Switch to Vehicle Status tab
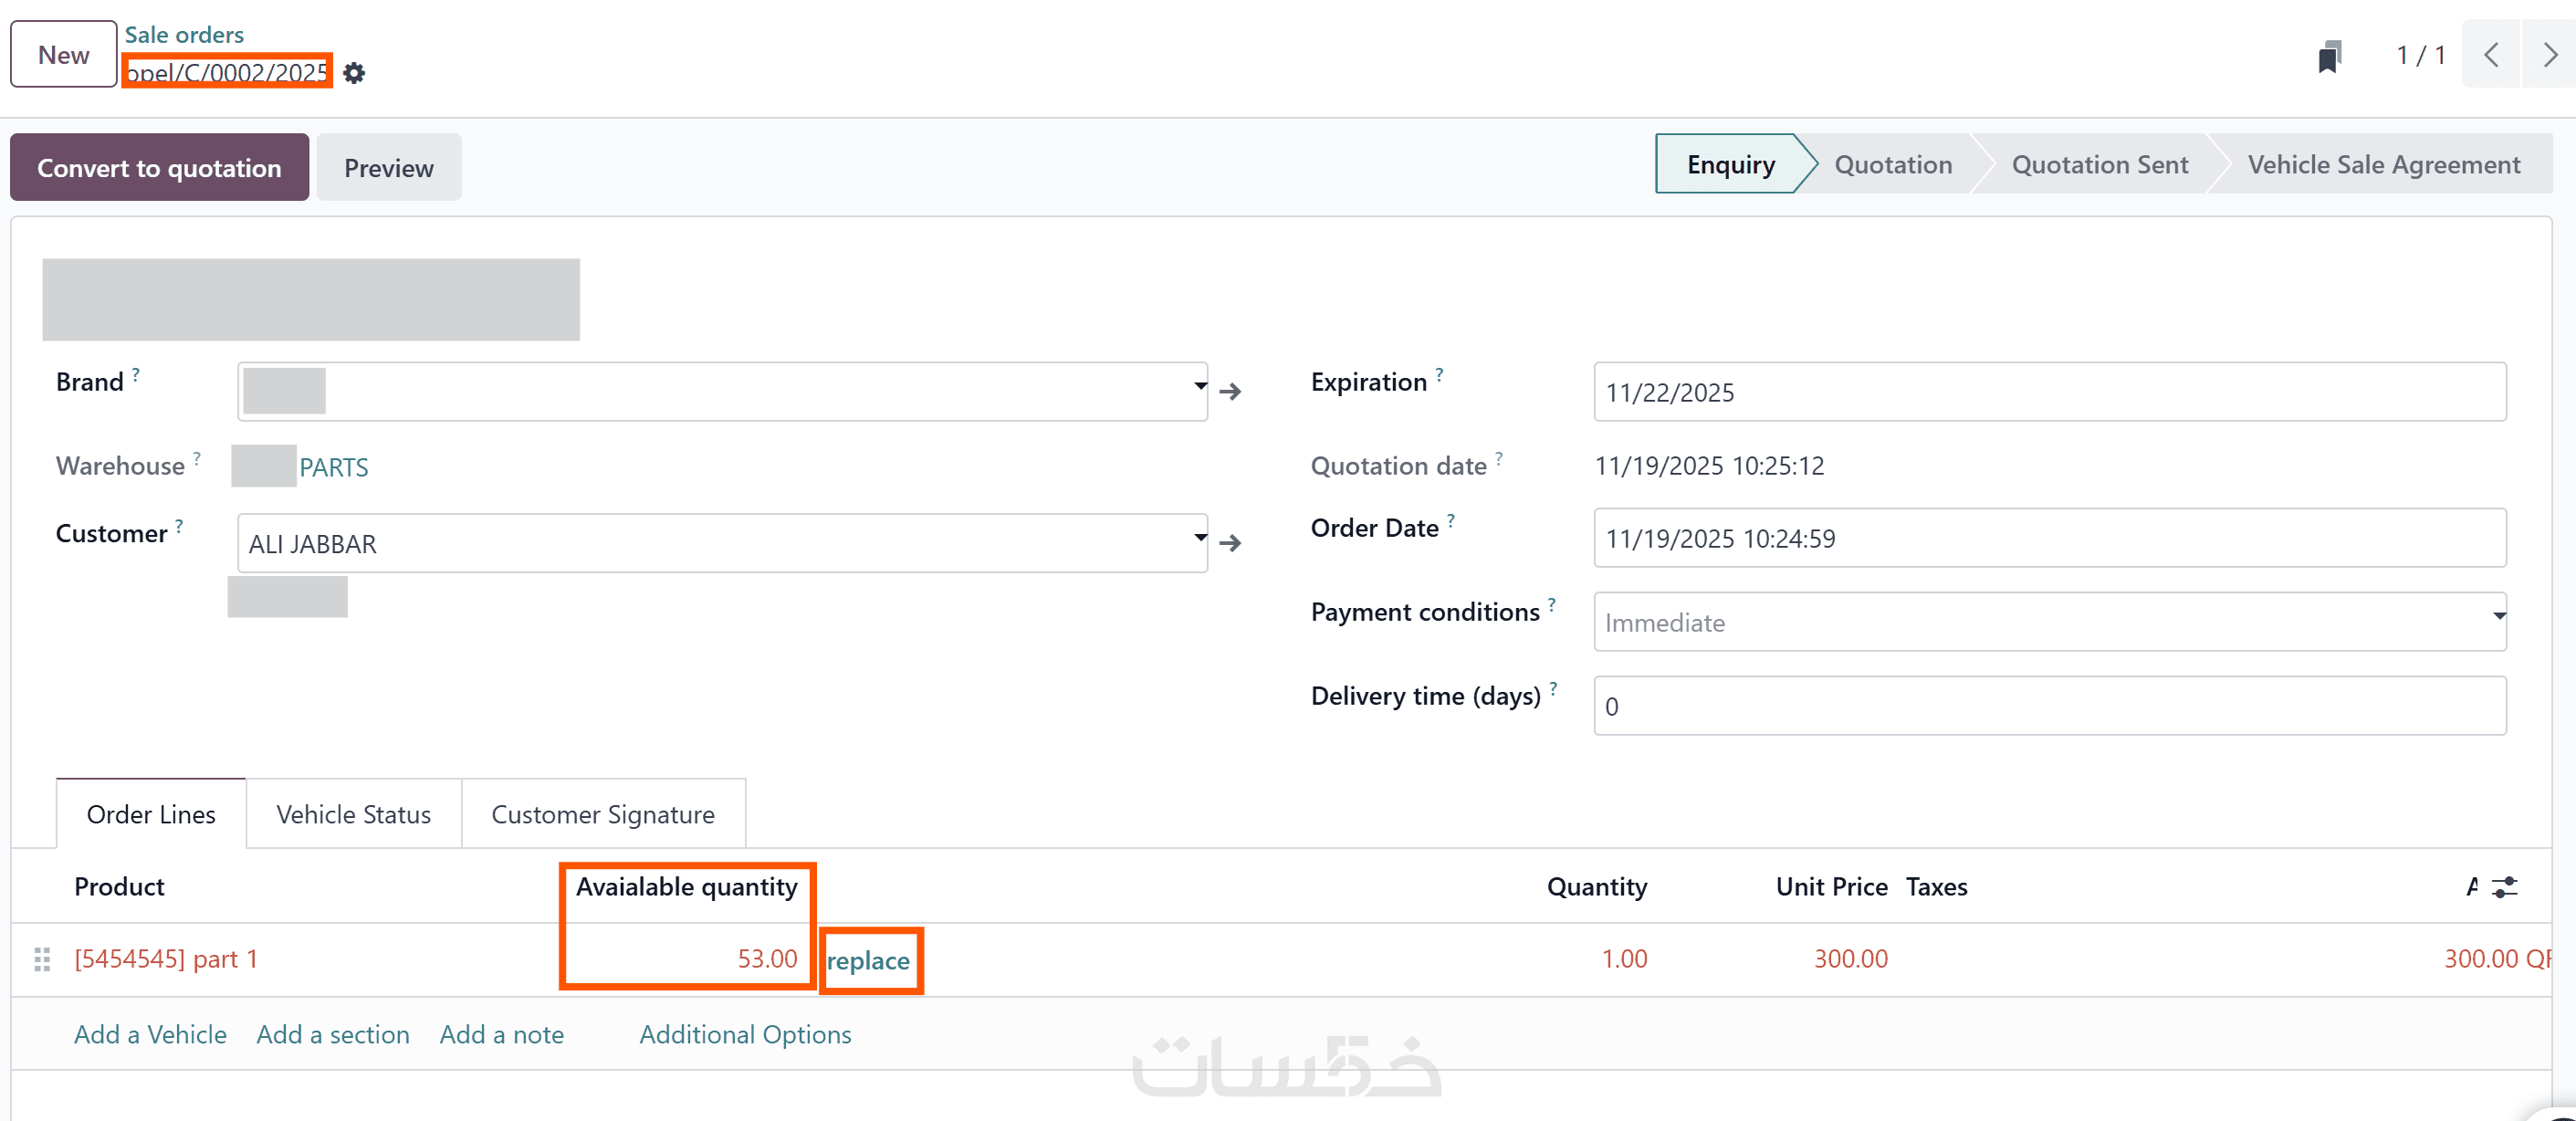Viewport: 2576px width, 1121px height. coord(353,814)
